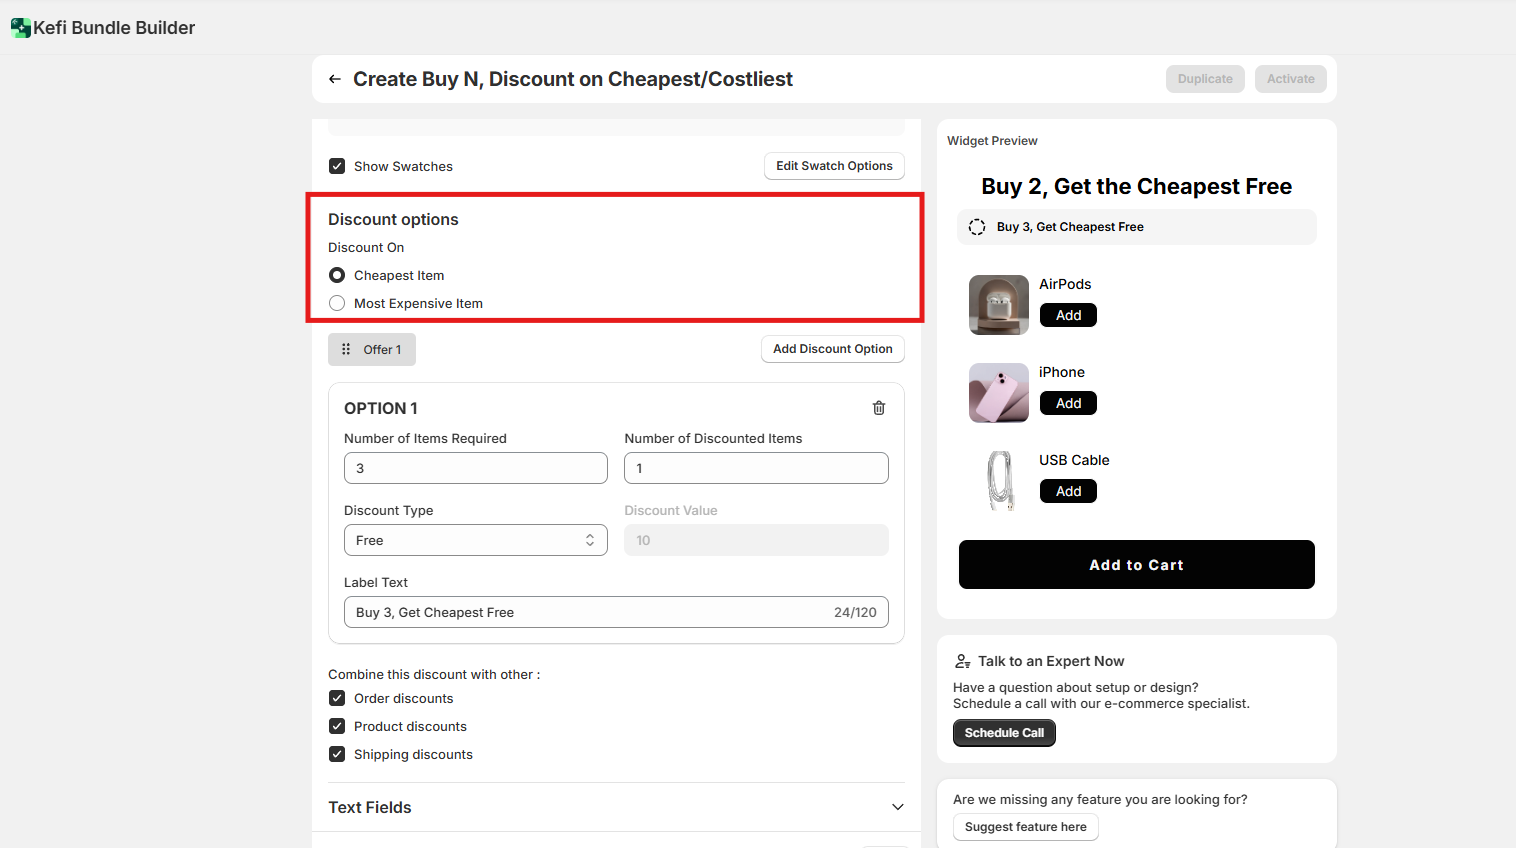Click the back arrow beside the page title
1516x848 pixels.
(335, 79)
